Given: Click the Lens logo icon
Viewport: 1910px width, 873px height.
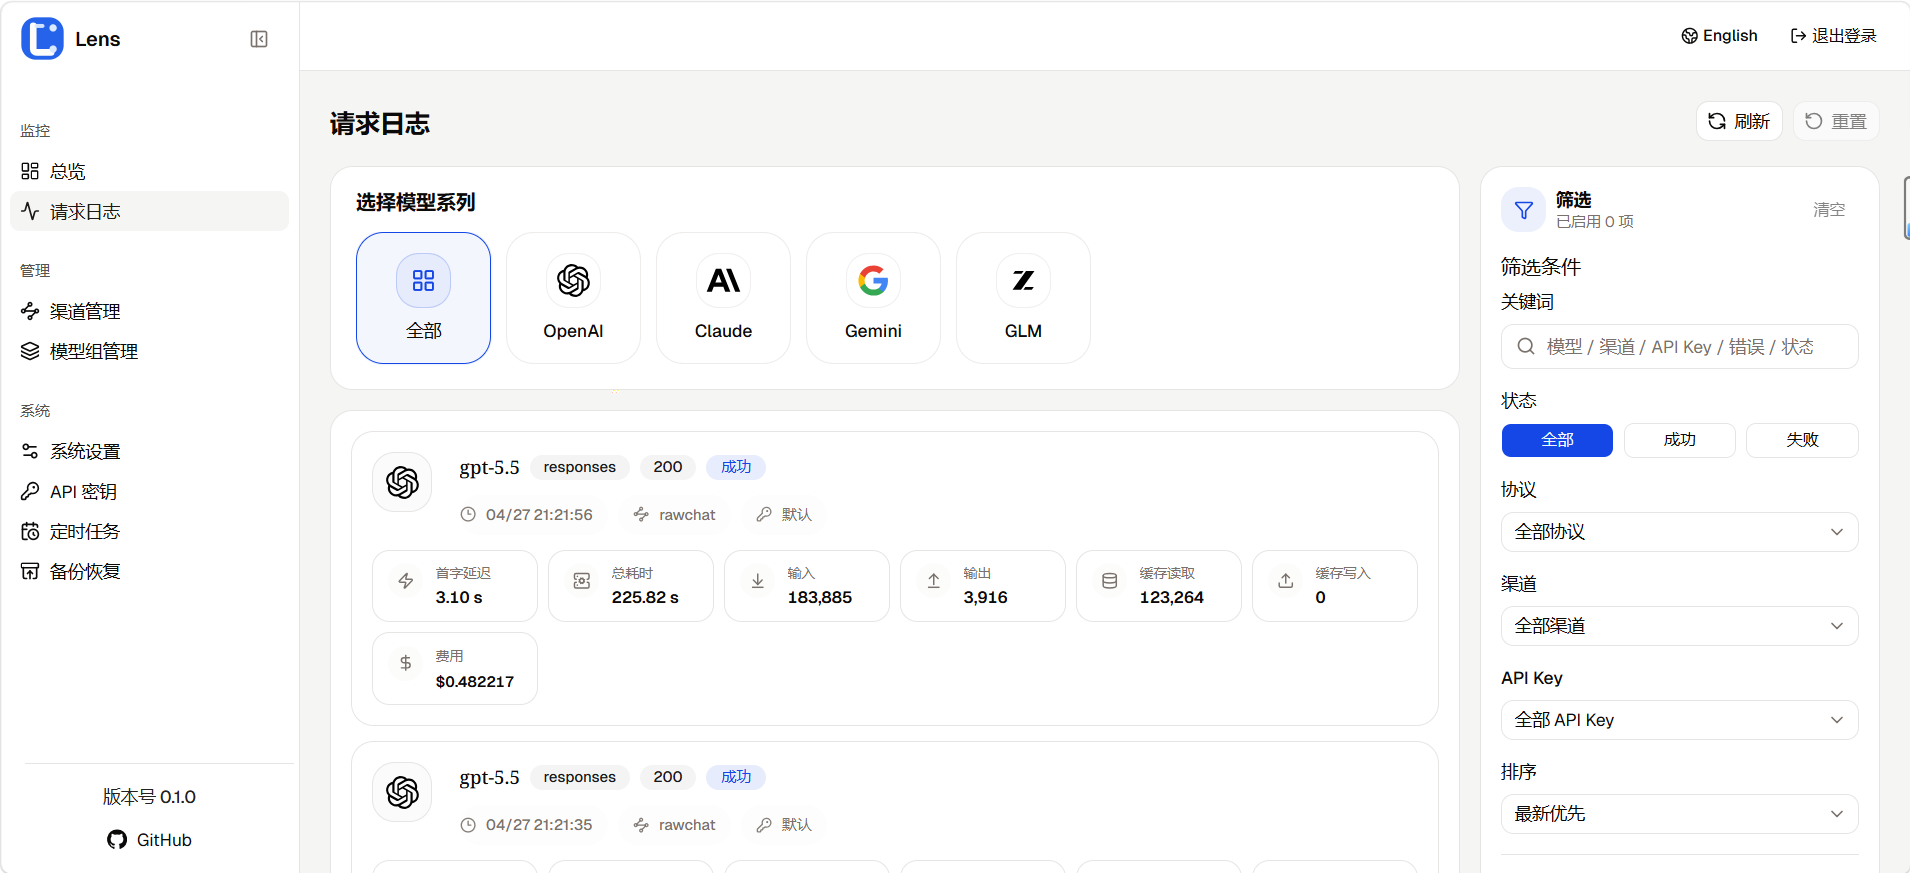Looking at the screenshot, I should [x=42, y=39].
